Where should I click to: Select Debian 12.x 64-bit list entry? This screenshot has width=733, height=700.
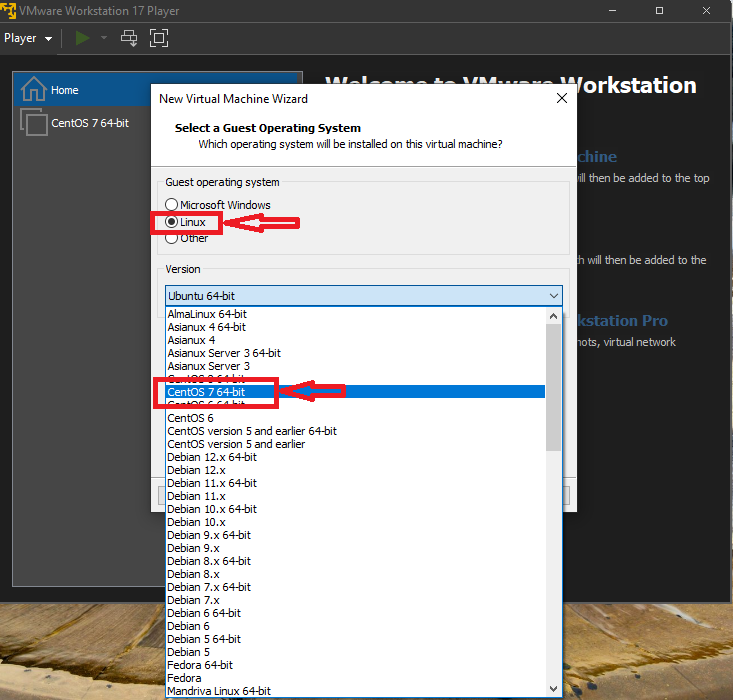tap(212, 457)
